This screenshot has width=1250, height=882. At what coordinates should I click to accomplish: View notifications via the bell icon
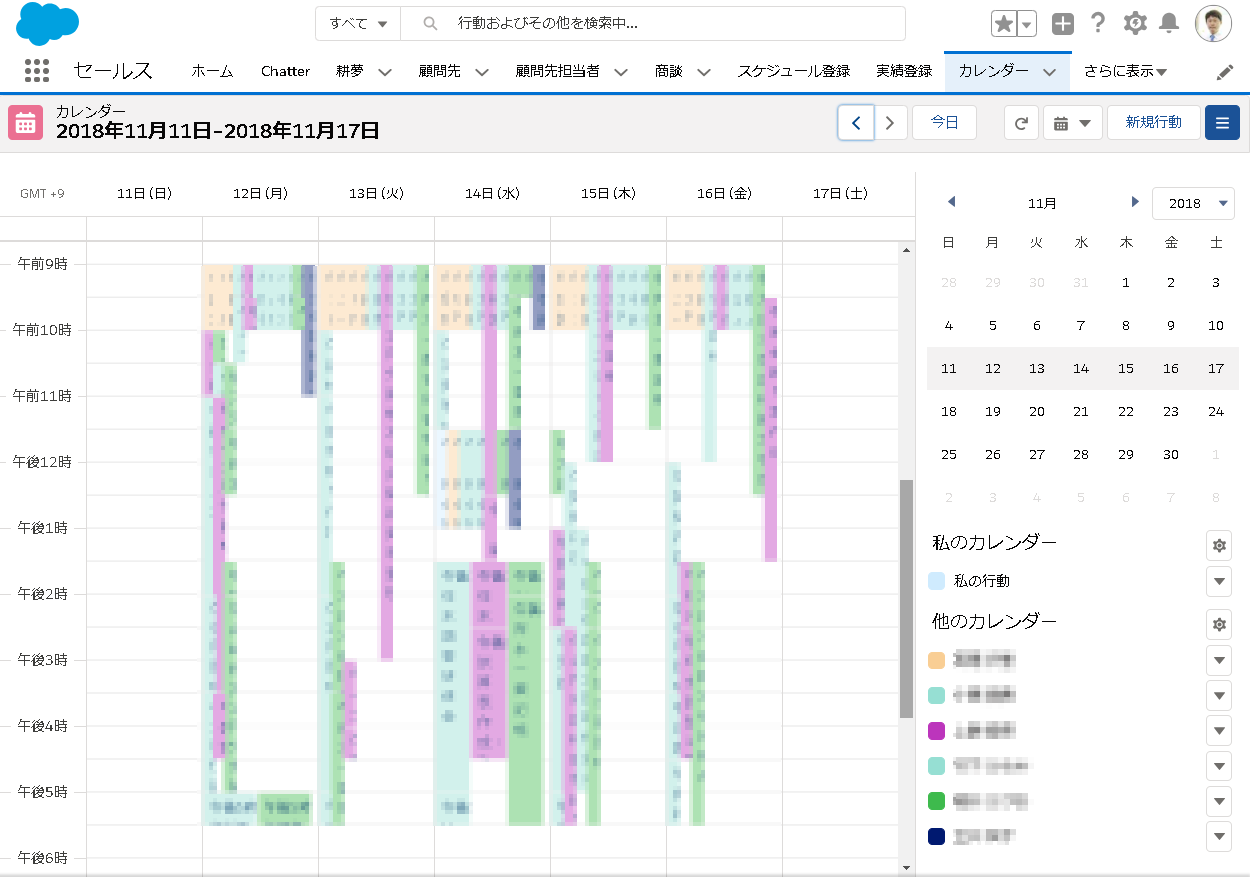(1170, 22)
